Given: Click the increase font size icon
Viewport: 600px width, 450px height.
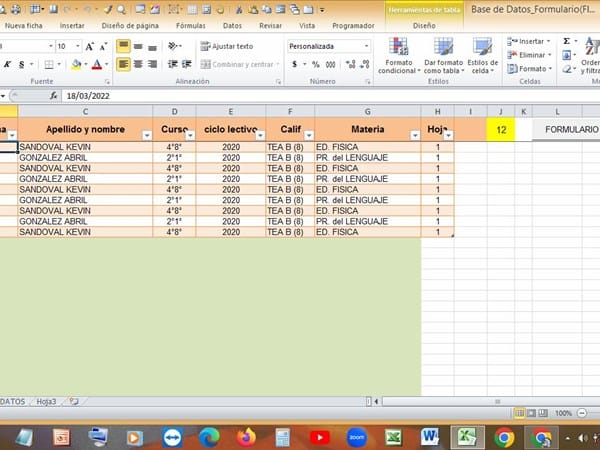Looking at the screenshot, I should (91, 46).
